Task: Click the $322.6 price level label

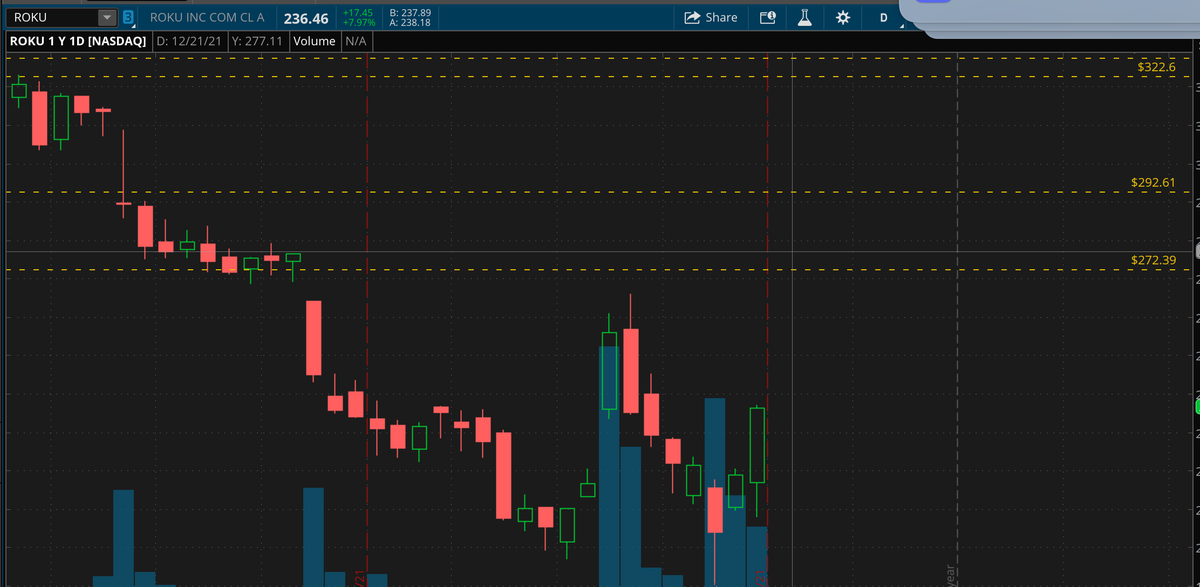Action: point(1157,66)
